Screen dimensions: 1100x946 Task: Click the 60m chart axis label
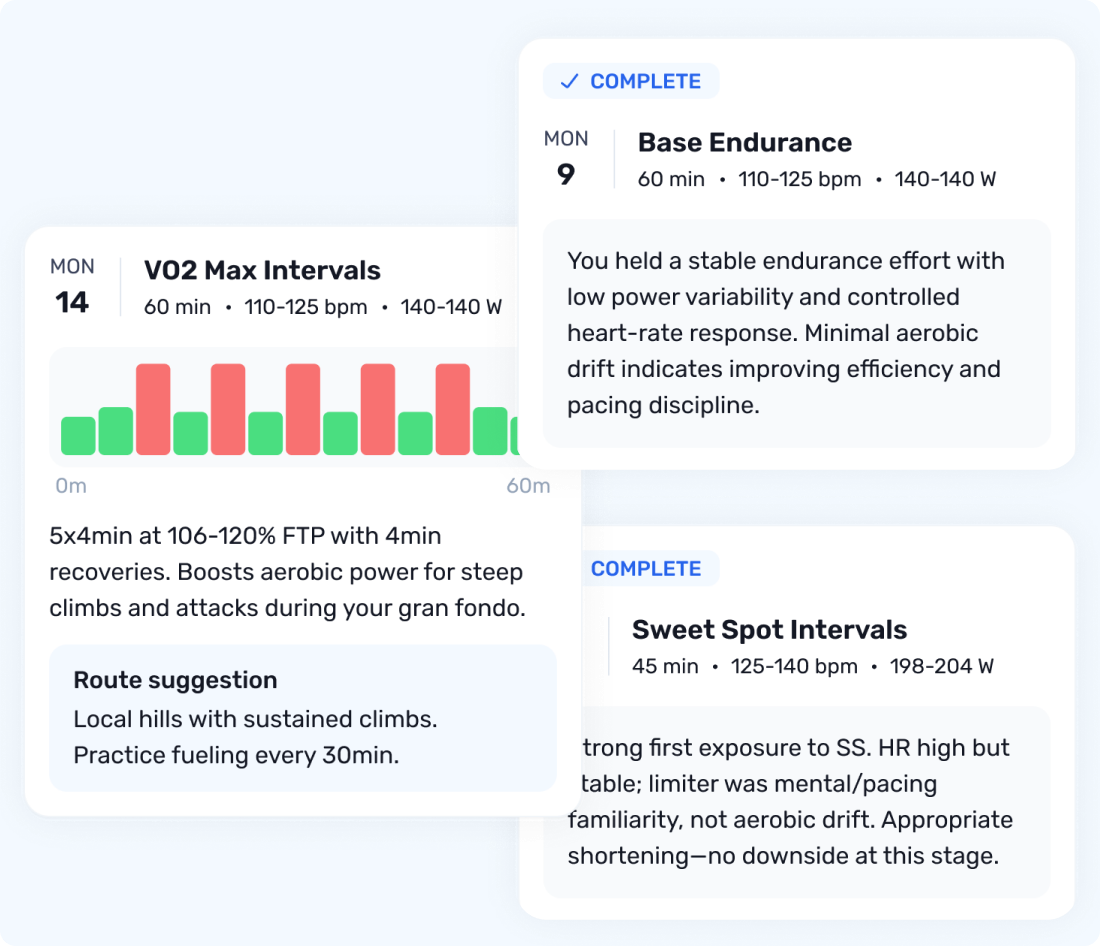528,487
